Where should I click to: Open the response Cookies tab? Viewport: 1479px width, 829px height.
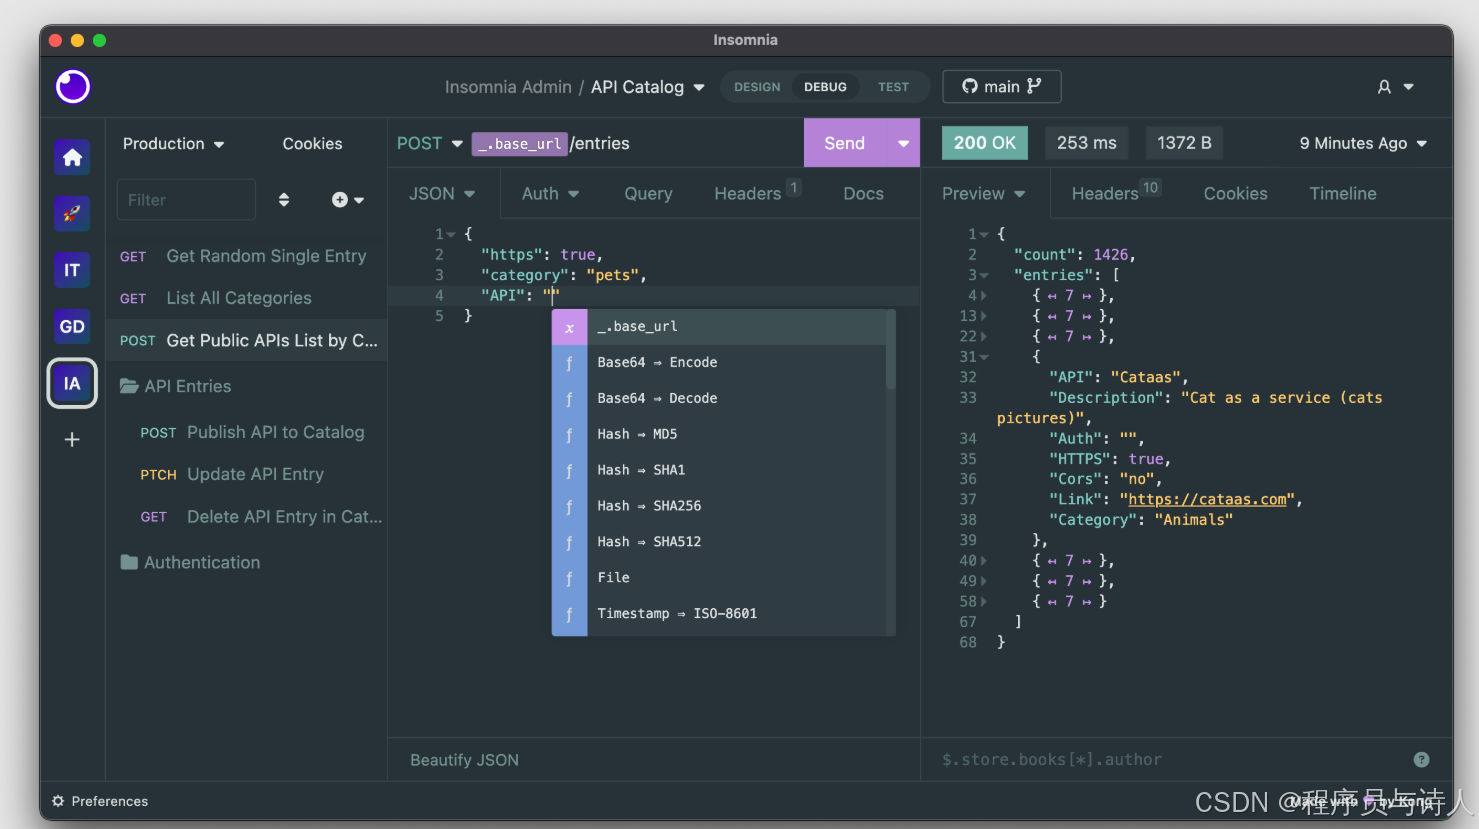(x=1235, y=194)
